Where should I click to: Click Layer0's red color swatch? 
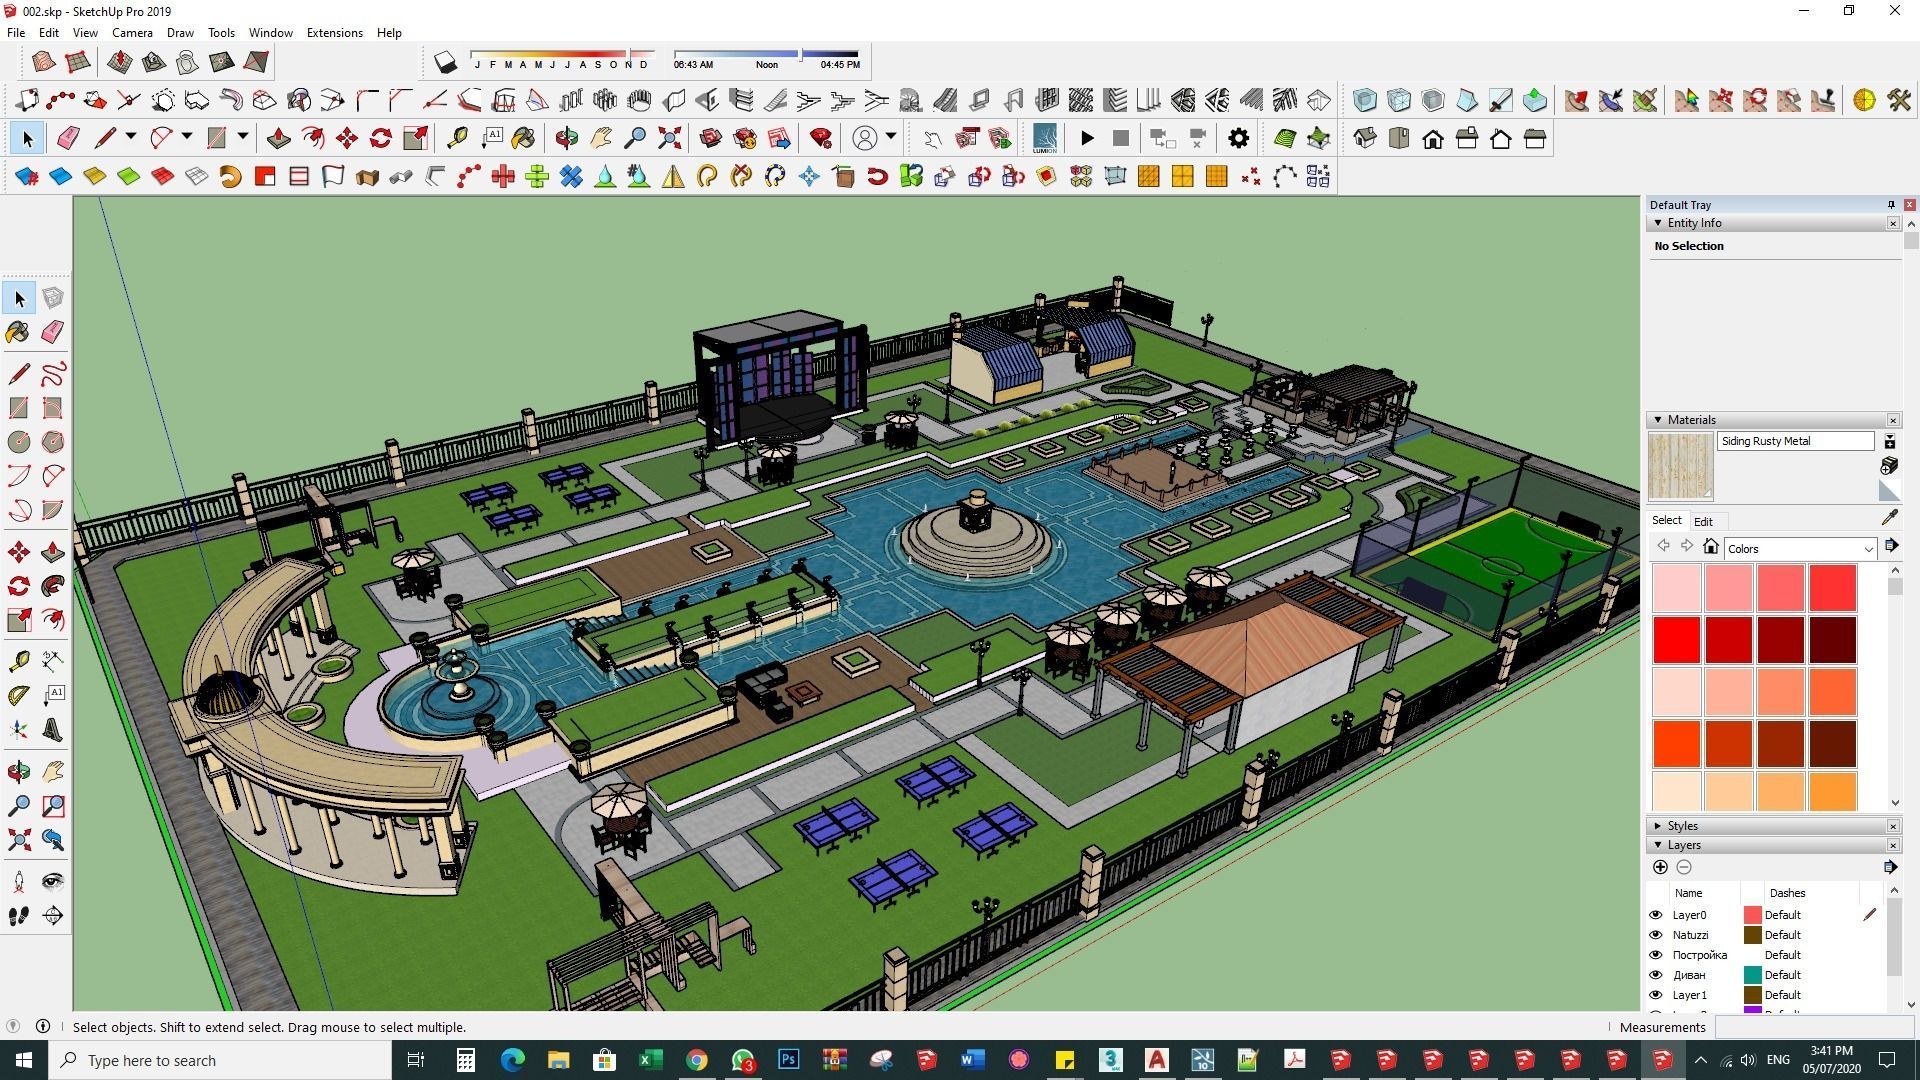click(1752, 915)
